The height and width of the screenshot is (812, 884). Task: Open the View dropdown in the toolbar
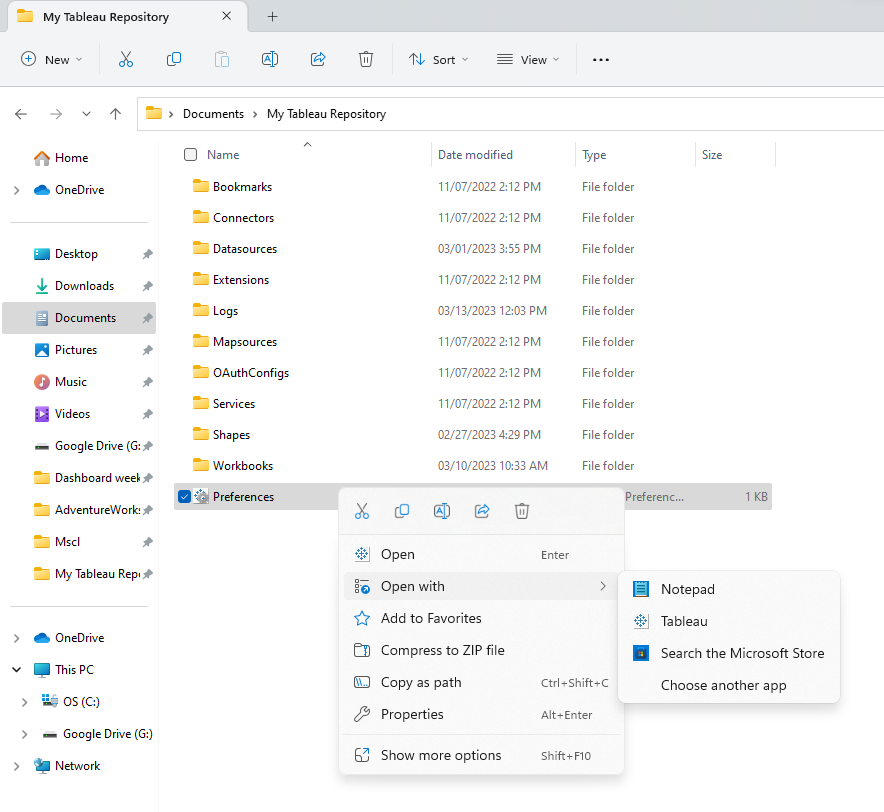528,60
